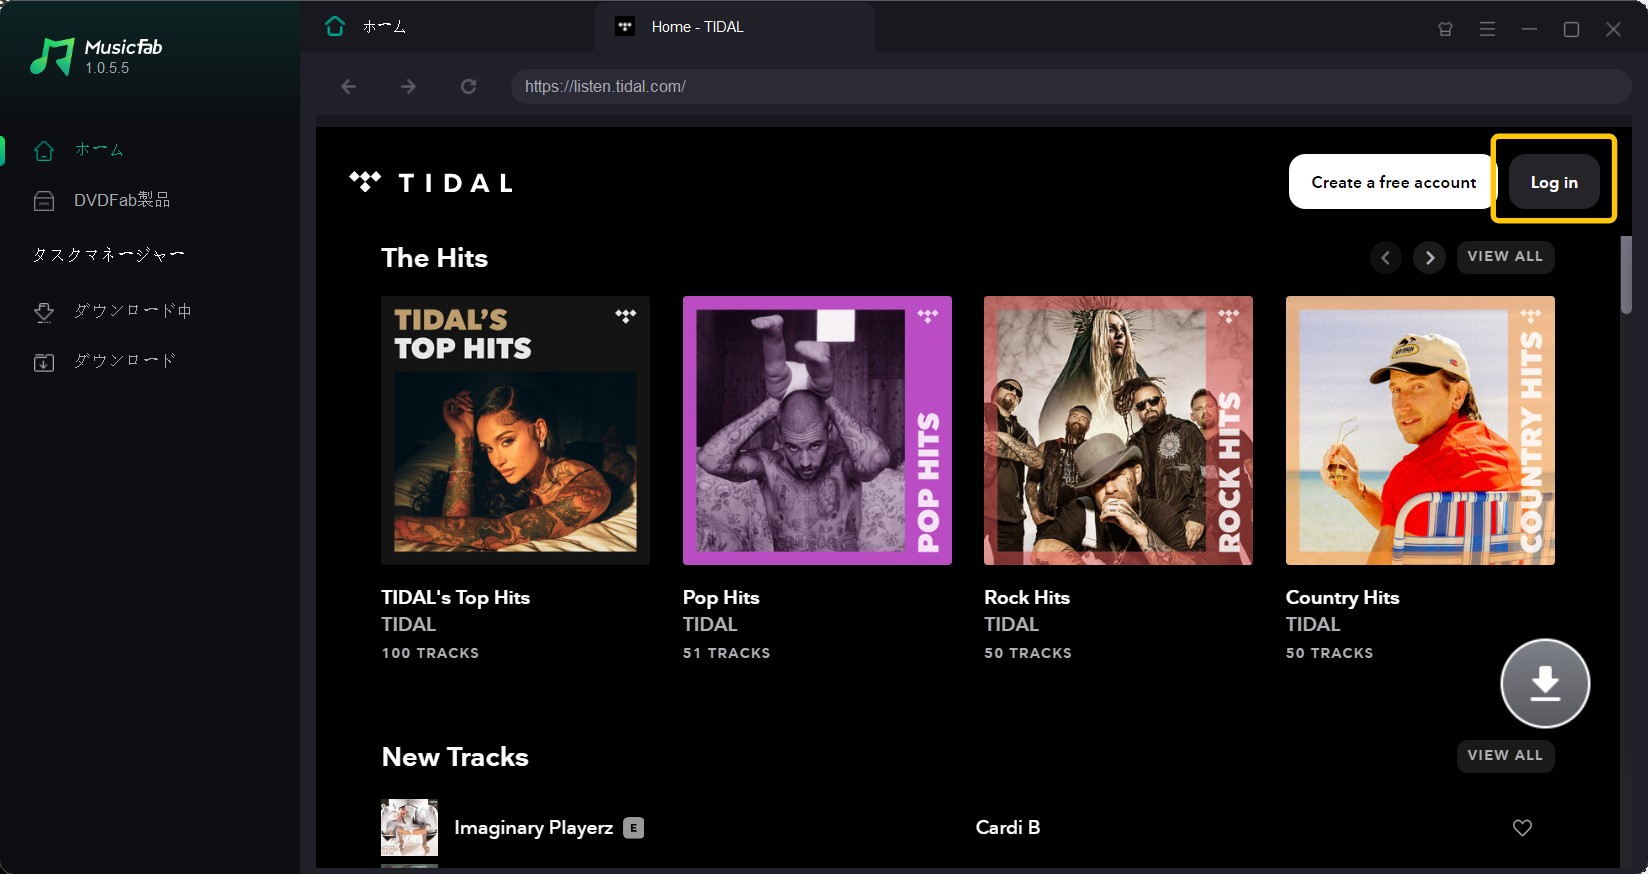Click the URL address field
Image resolution: width=1648 pixels, height=874 pixels.
(1071, 87)
